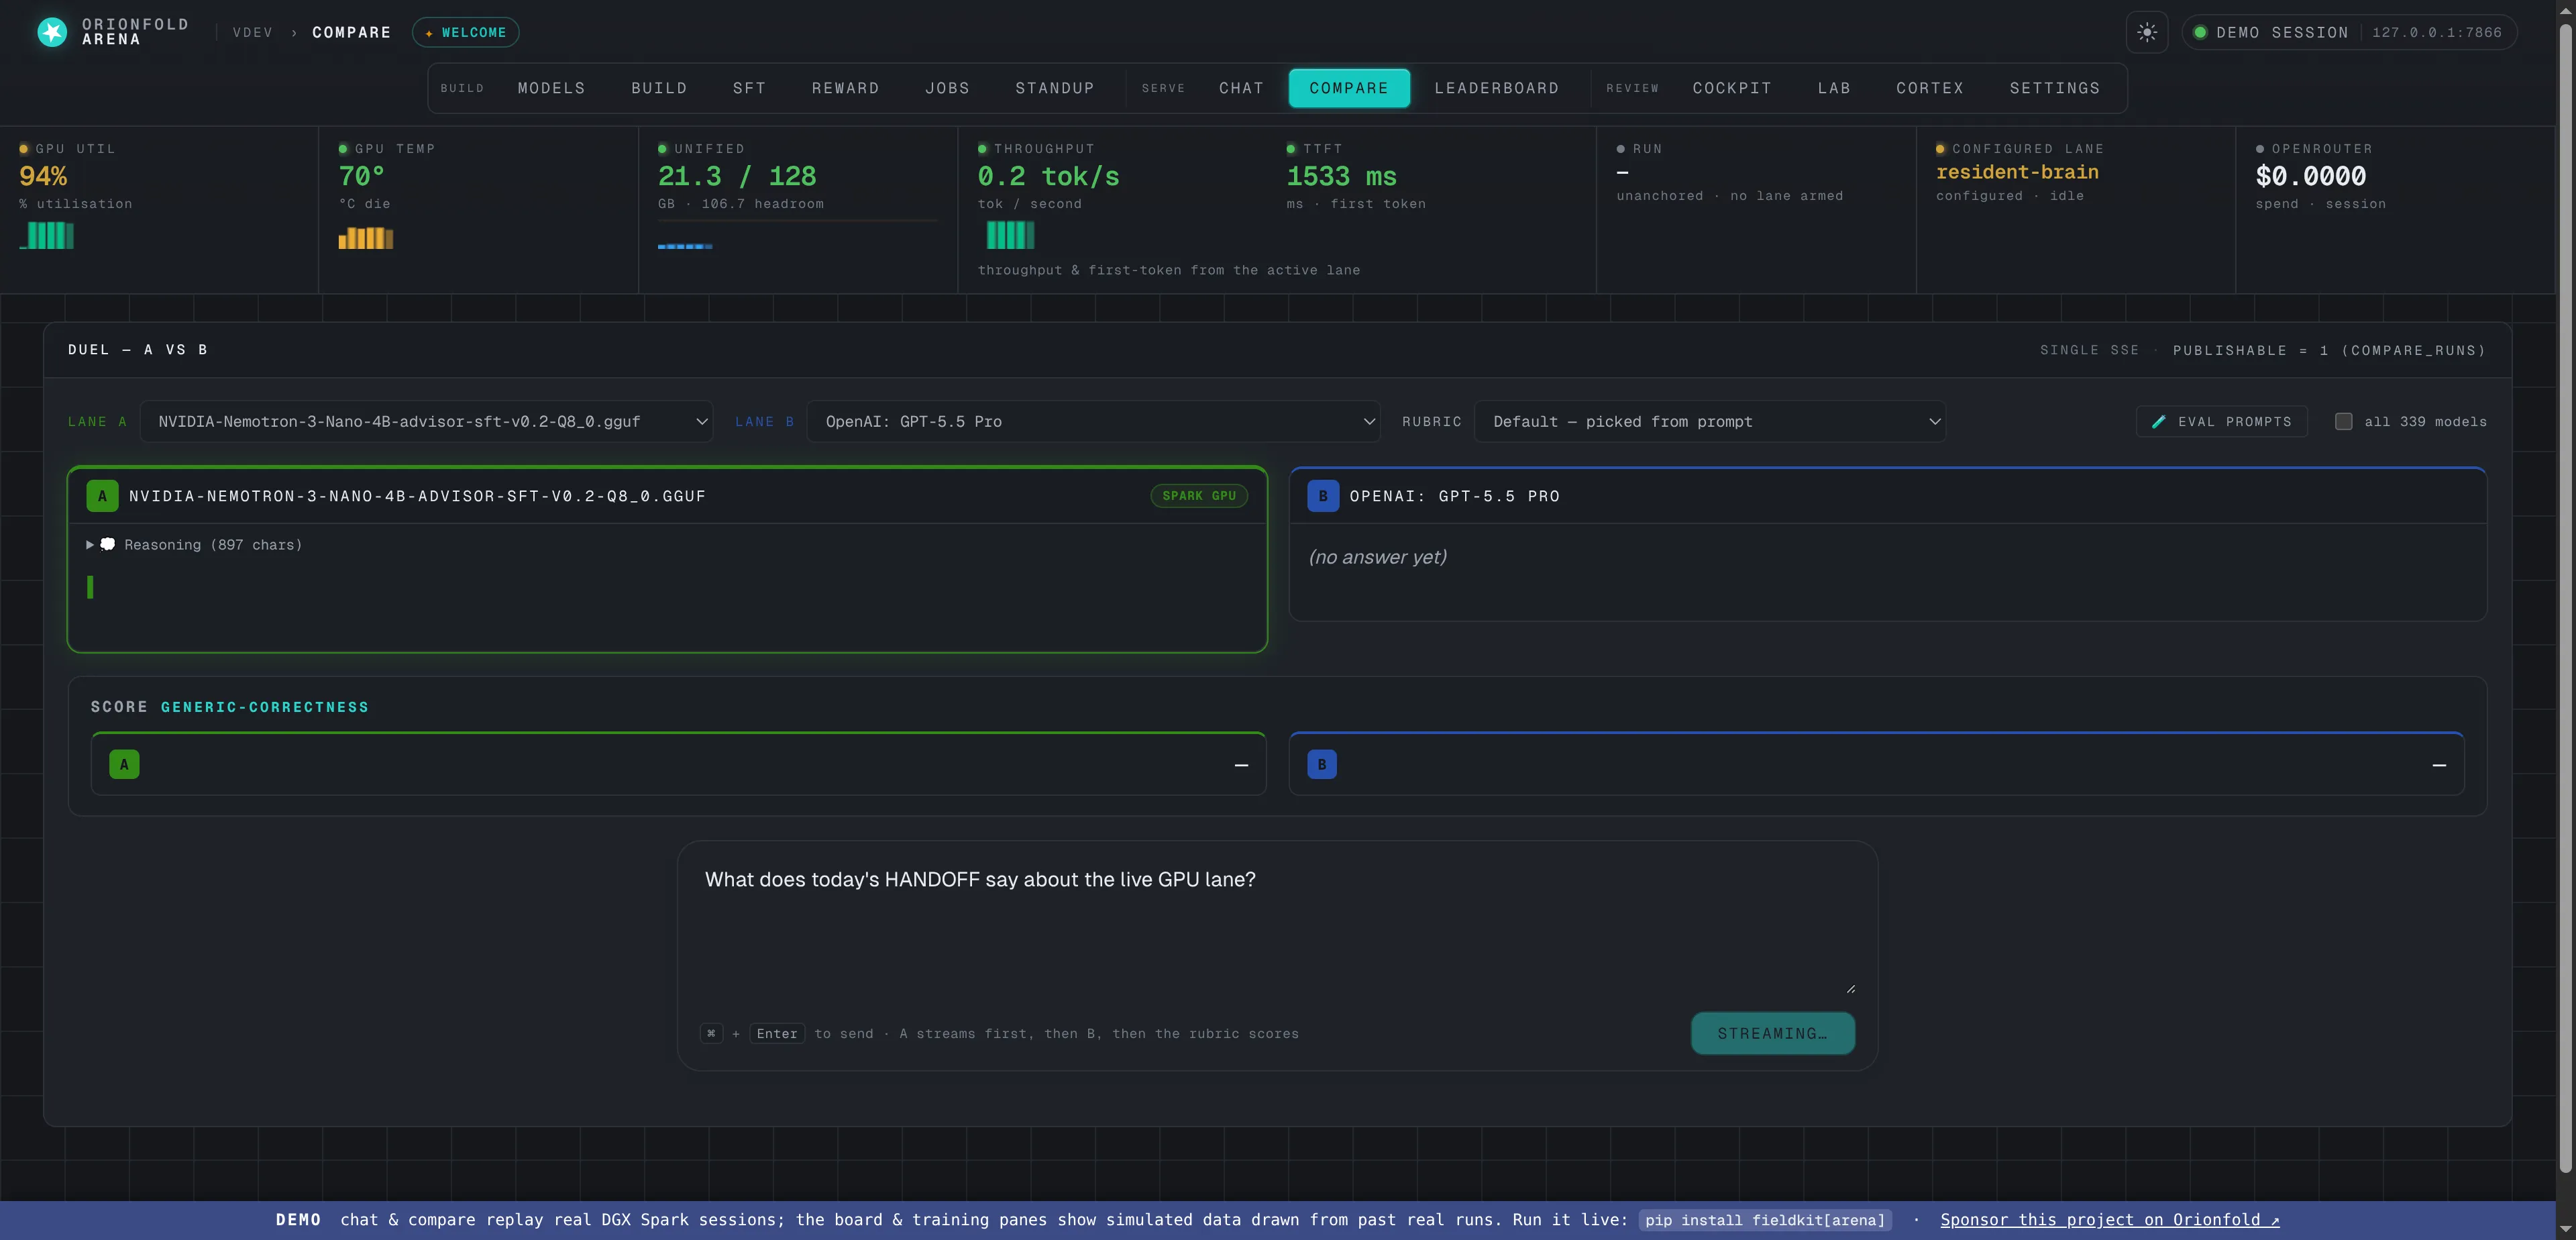Click the Welcome pill button
This screenshot has height=1240, width=2576.
(465, 32)
